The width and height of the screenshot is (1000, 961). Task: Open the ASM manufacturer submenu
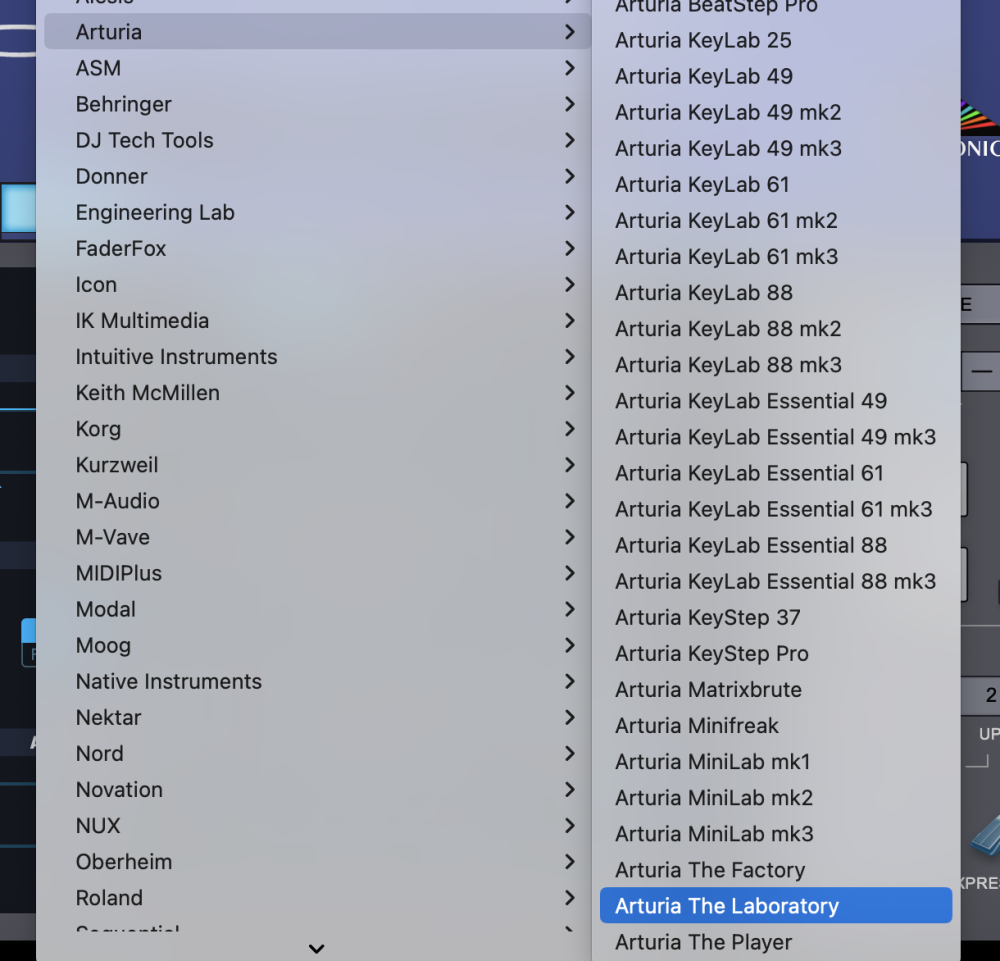317,68
